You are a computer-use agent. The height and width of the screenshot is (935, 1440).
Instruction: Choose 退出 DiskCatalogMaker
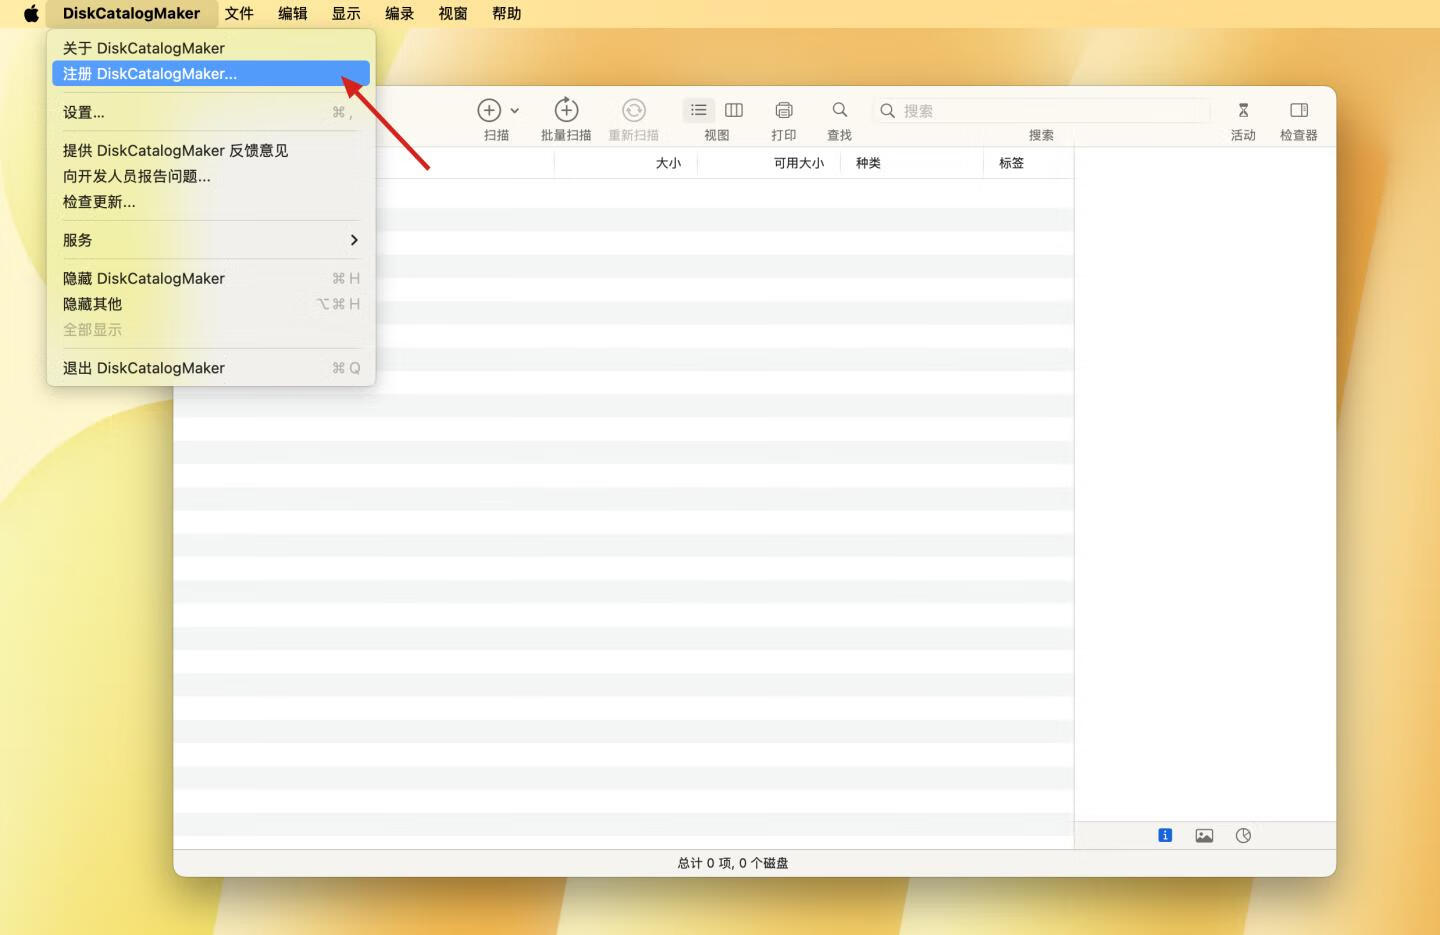pyautogui.click(x=211, y=368)
